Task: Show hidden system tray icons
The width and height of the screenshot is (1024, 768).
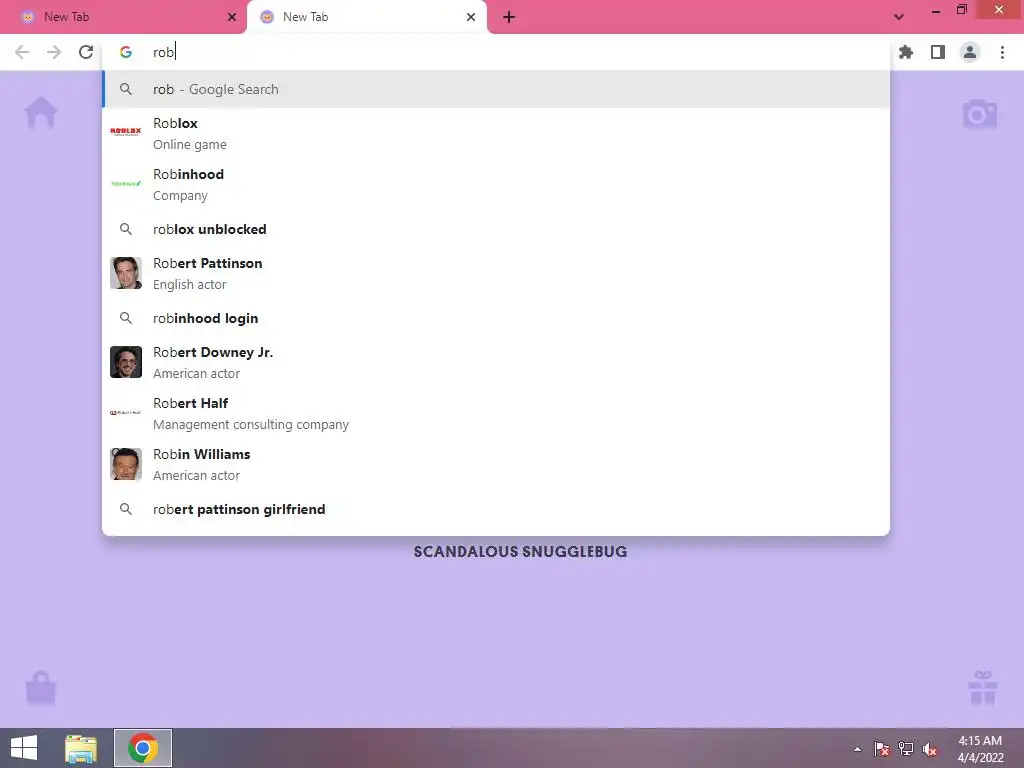Action: coord(857,749)
